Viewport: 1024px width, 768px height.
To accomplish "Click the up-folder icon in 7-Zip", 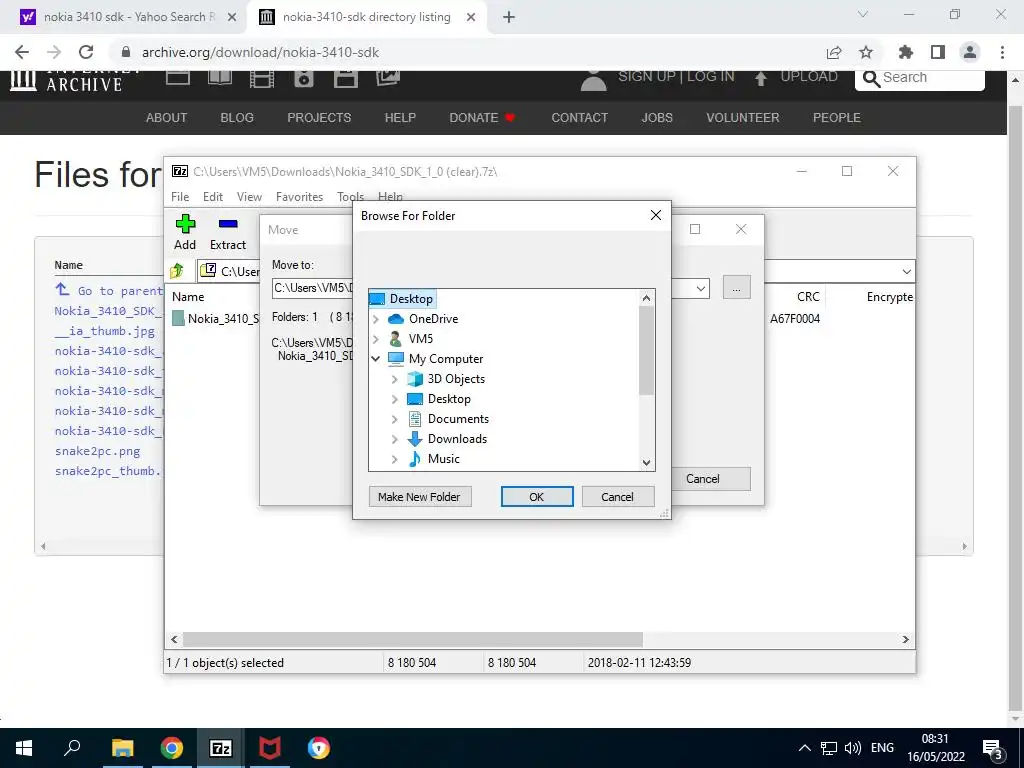I will coord(177,270).
